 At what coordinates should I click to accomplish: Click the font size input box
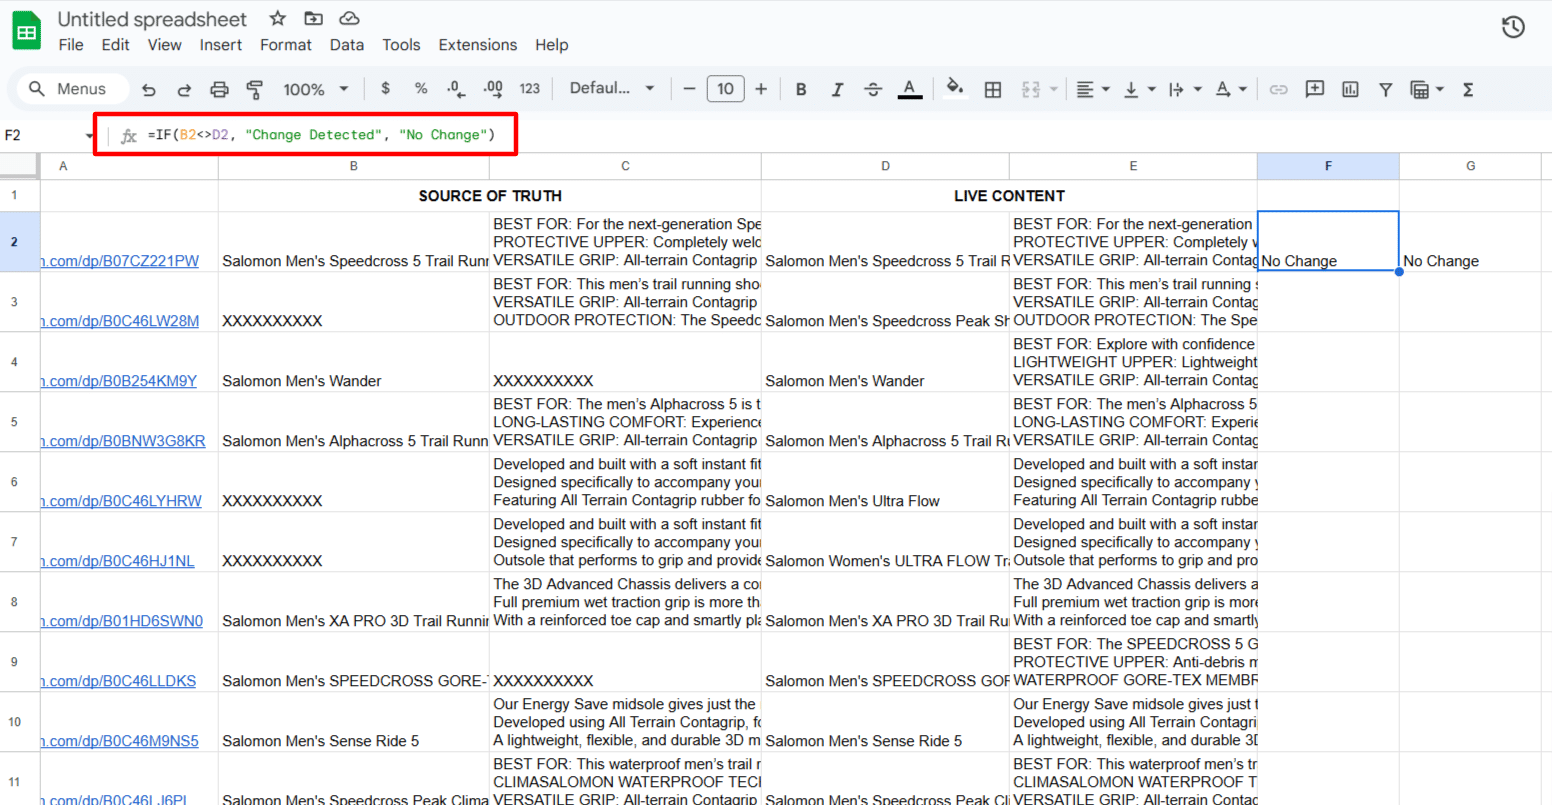coord(725,89)
